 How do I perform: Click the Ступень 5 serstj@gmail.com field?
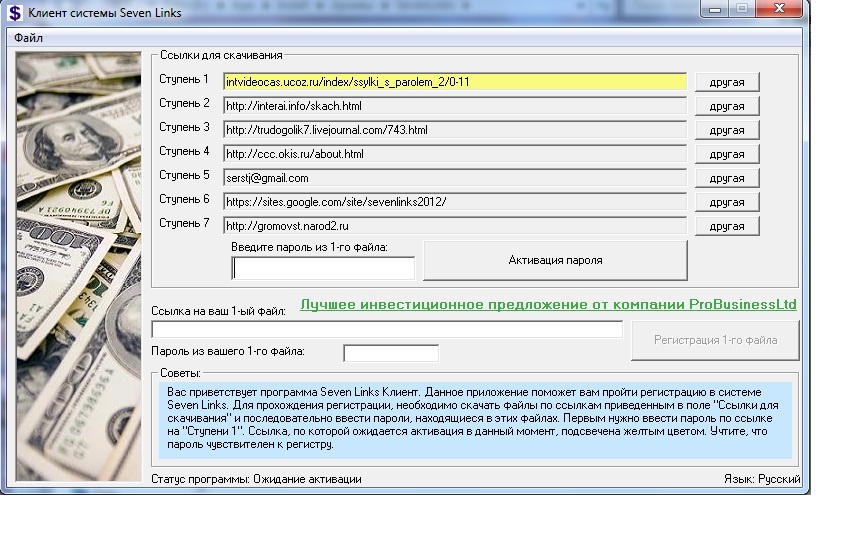[x=455, y=178]
